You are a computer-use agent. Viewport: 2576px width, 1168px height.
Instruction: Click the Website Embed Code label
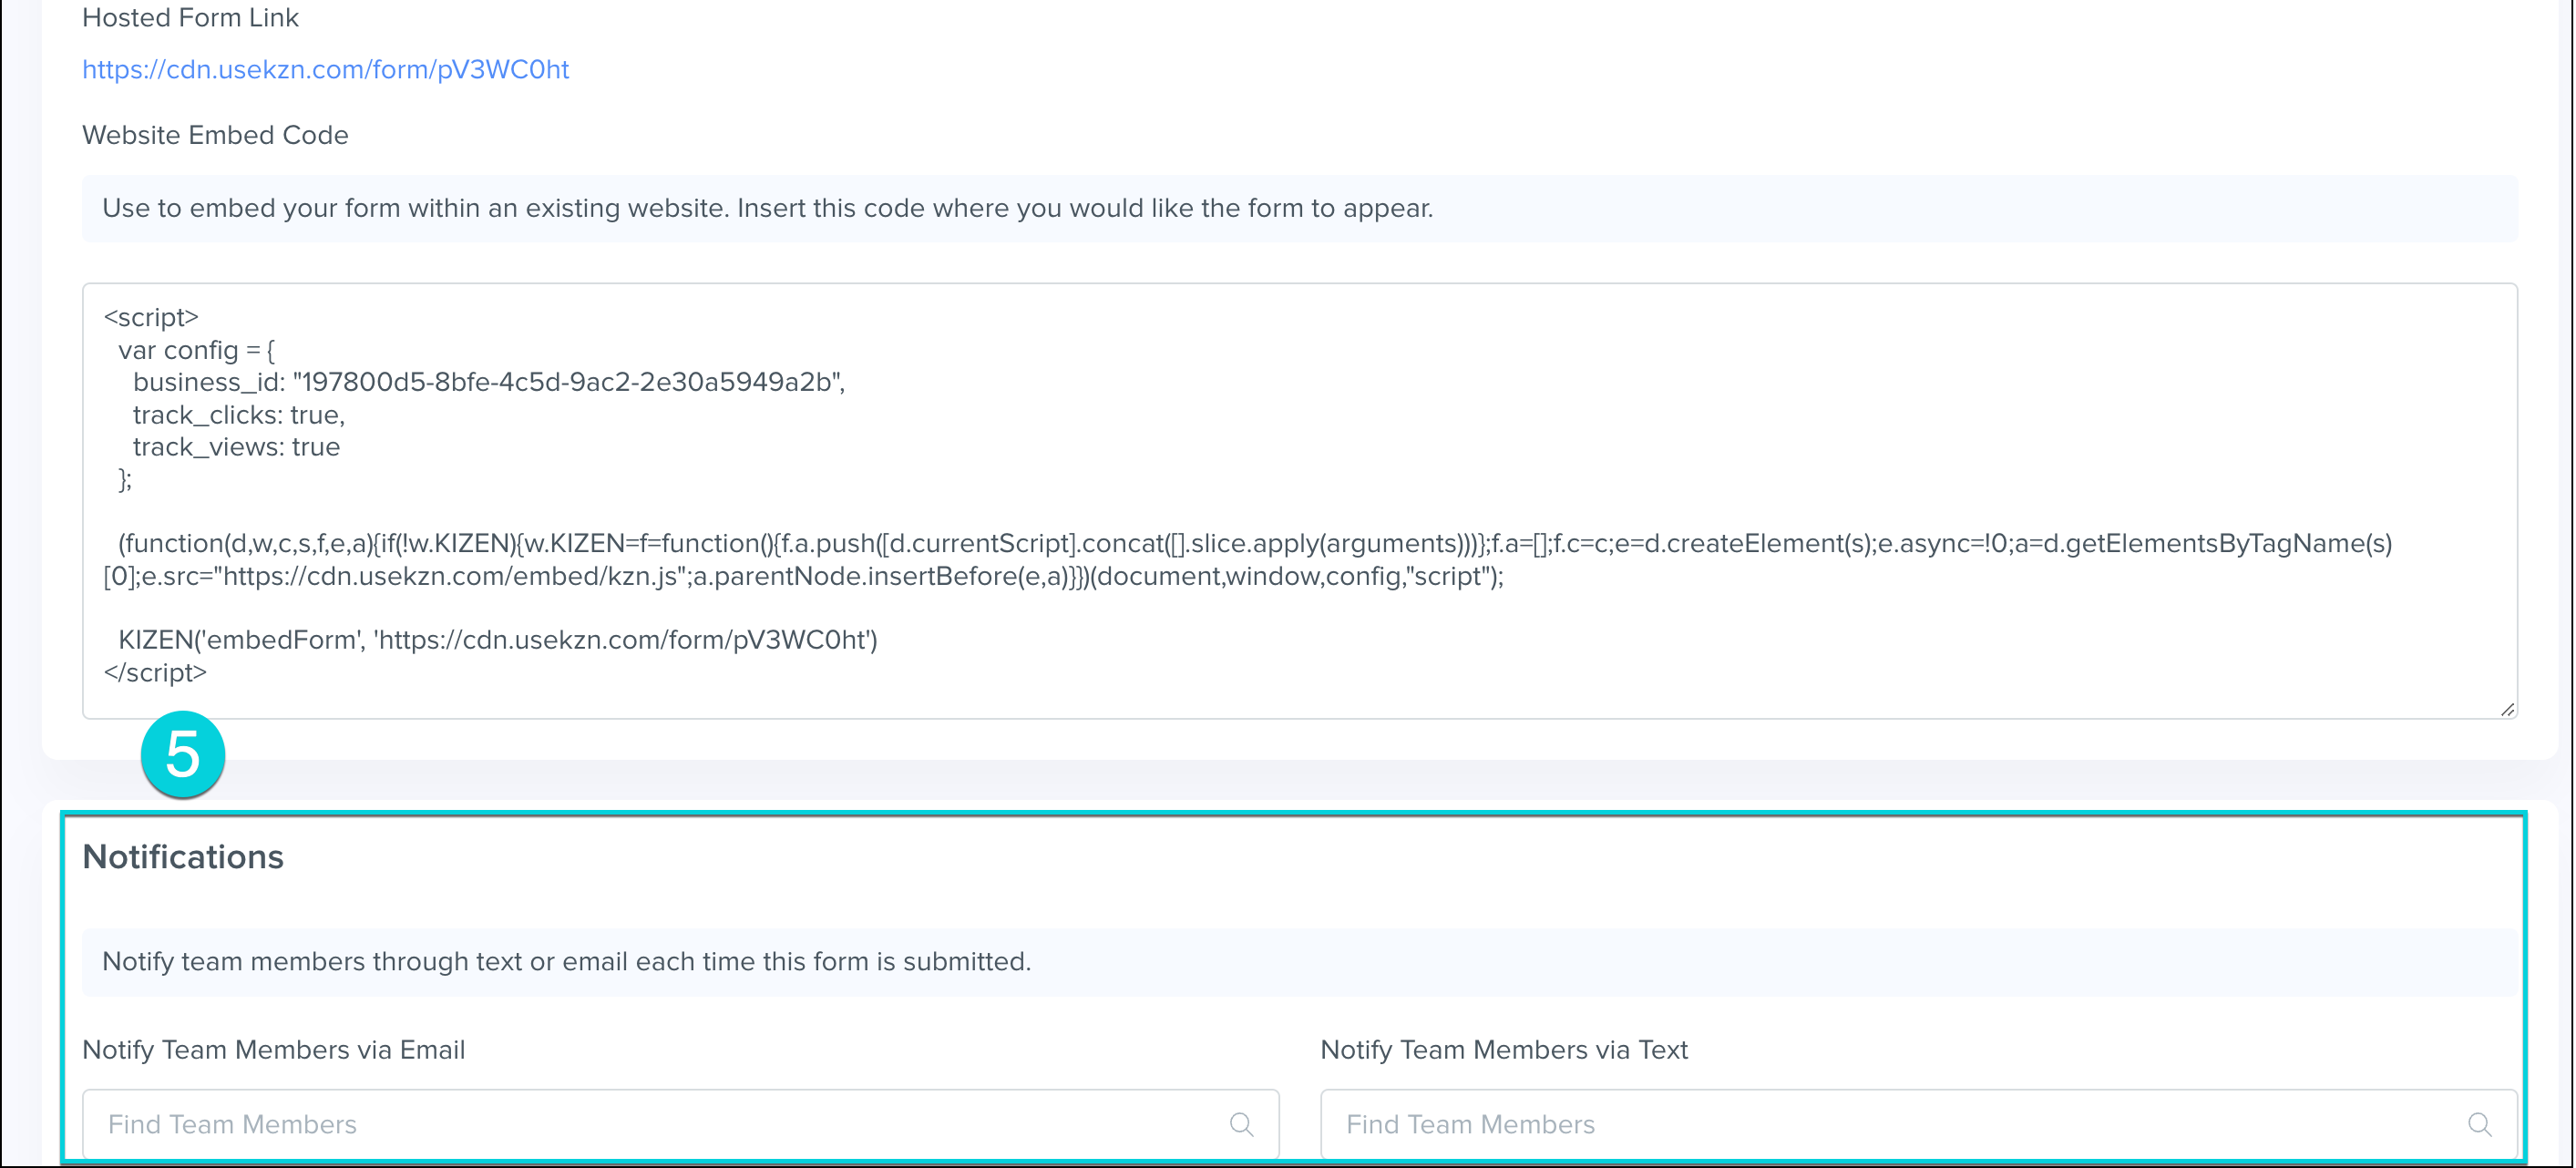coord(215,135)
